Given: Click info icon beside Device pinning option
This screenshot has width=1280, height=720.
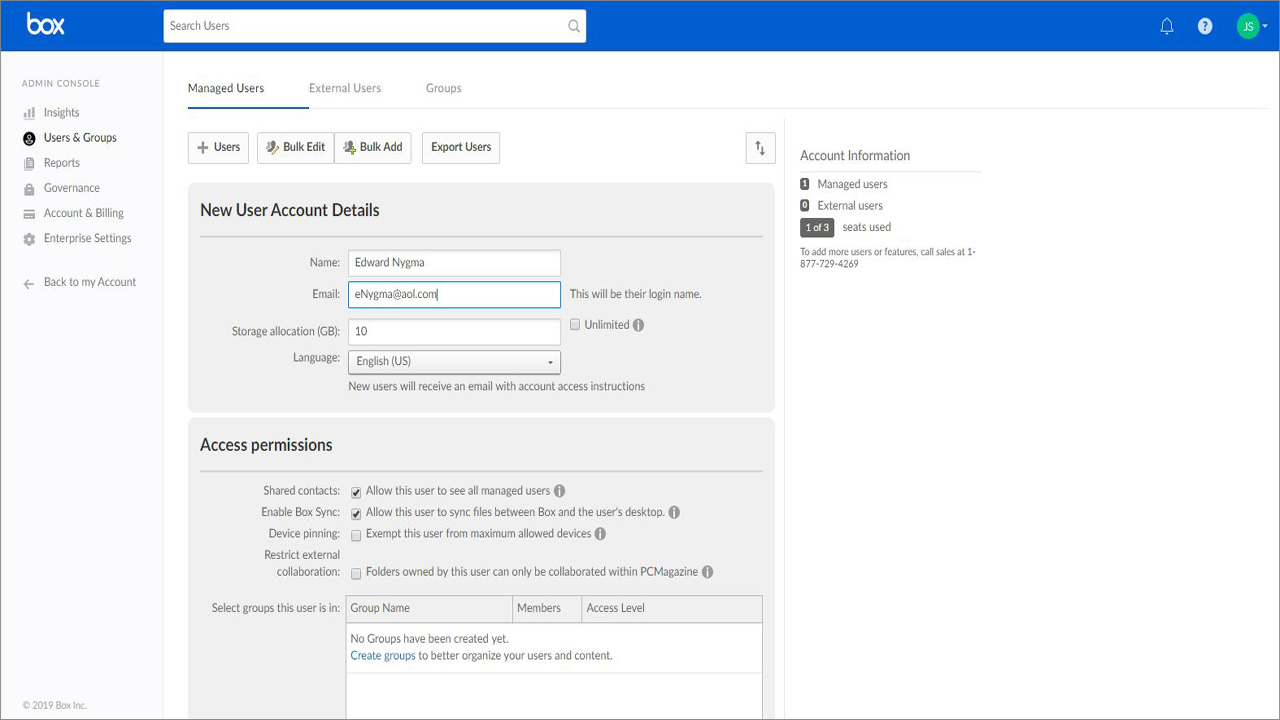Looking at the screenshot, I should [600, 534].
